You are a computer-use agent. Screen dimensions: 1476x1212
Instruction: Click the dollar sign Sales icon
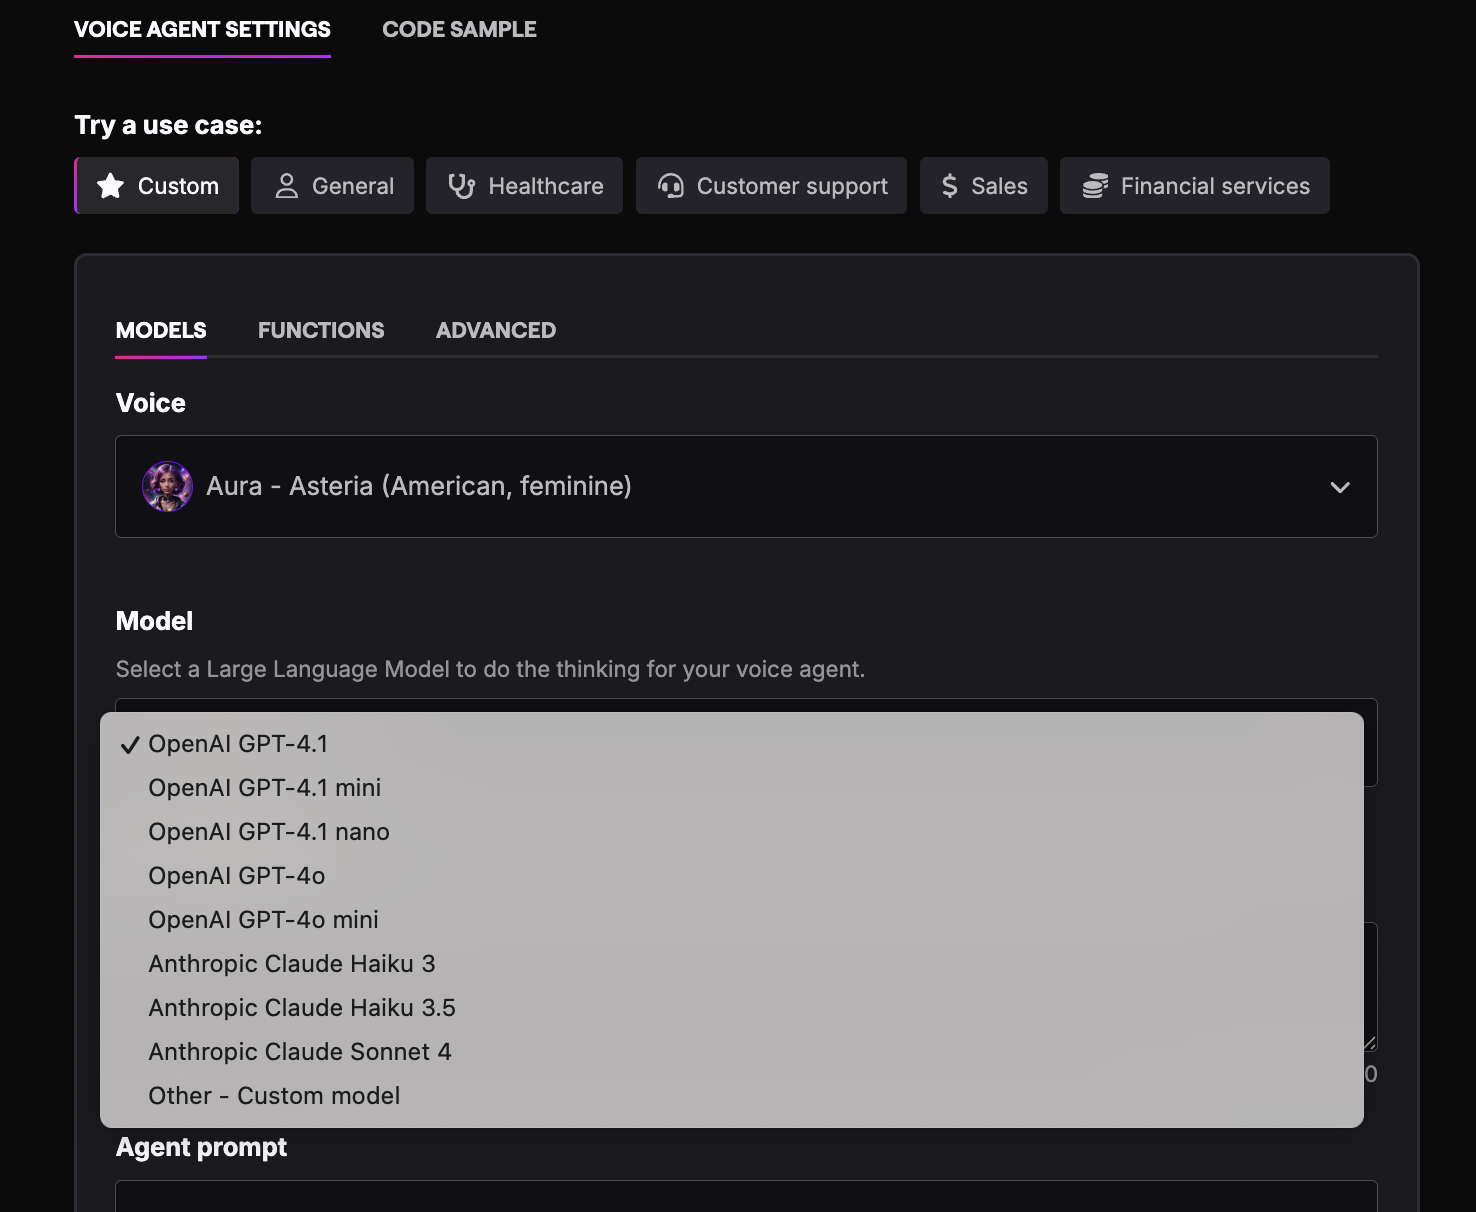950,186
